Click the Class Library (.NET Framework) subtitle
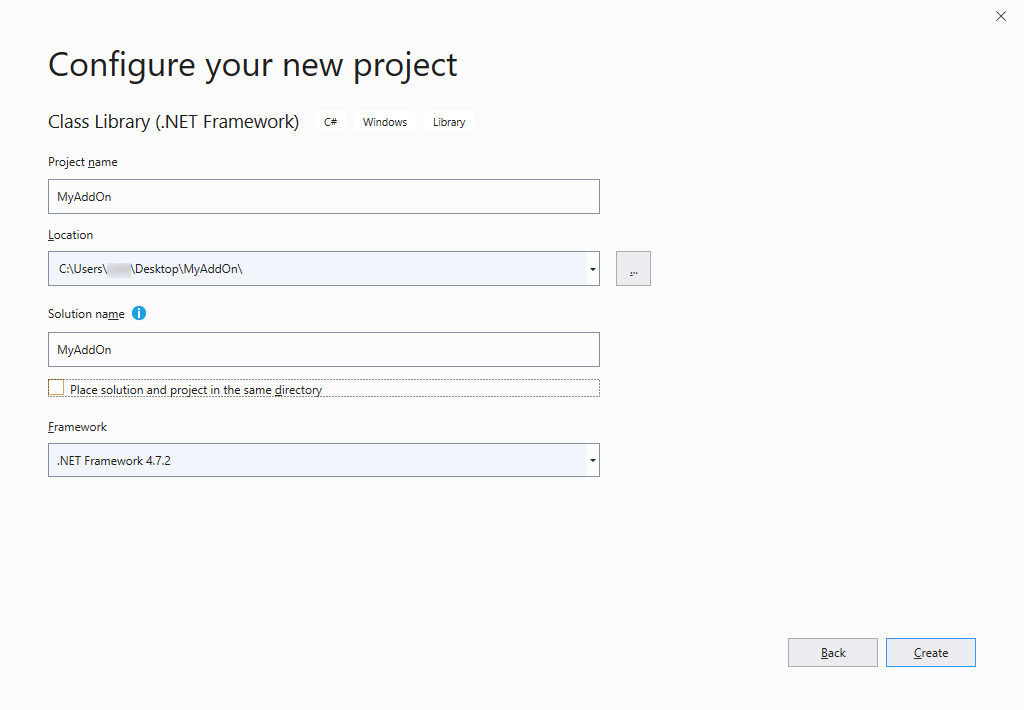1024x710 pixels. [x=173, y=122]
